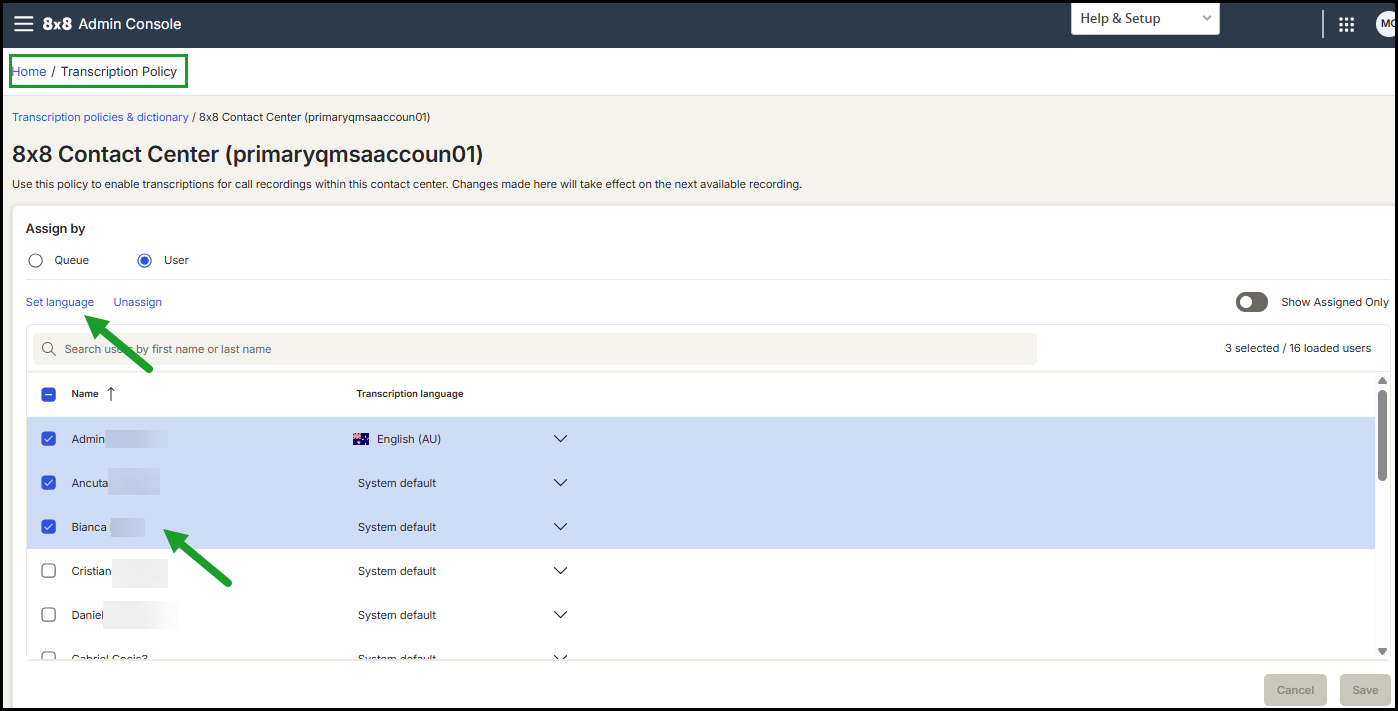Expand Daniel's transcription language dropdown

coord(560,615)
